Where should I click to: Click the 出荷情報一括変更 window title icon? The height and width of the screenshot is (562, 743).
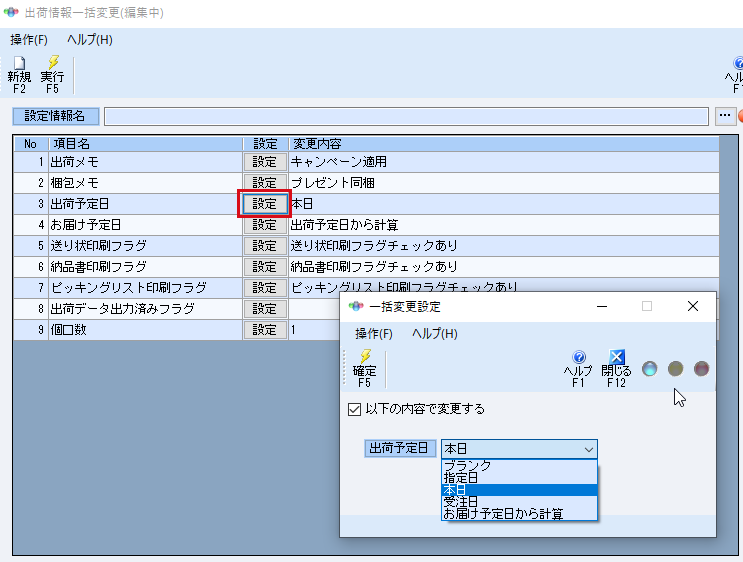(x=11, y=12)
